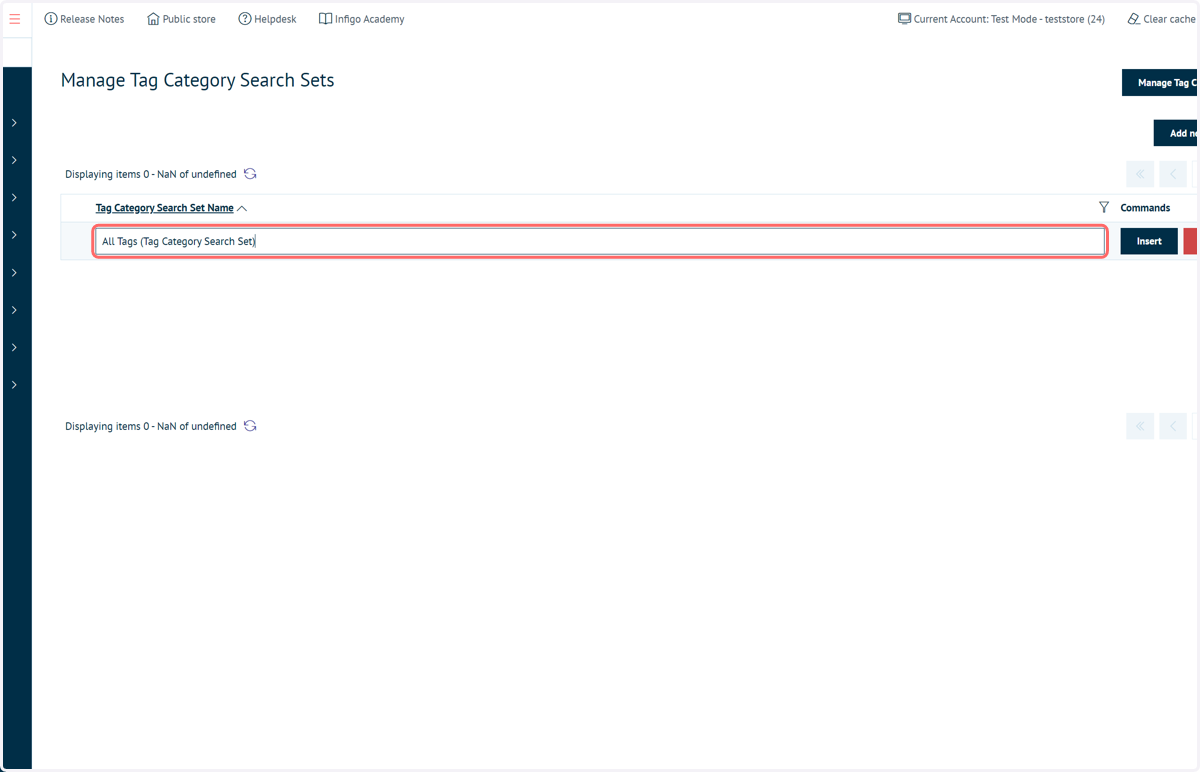Image resolution: width=1200 pixels, height=772 pixels.
Task: Refresh the grid using icon above table
Action: (x=250, y=174)
